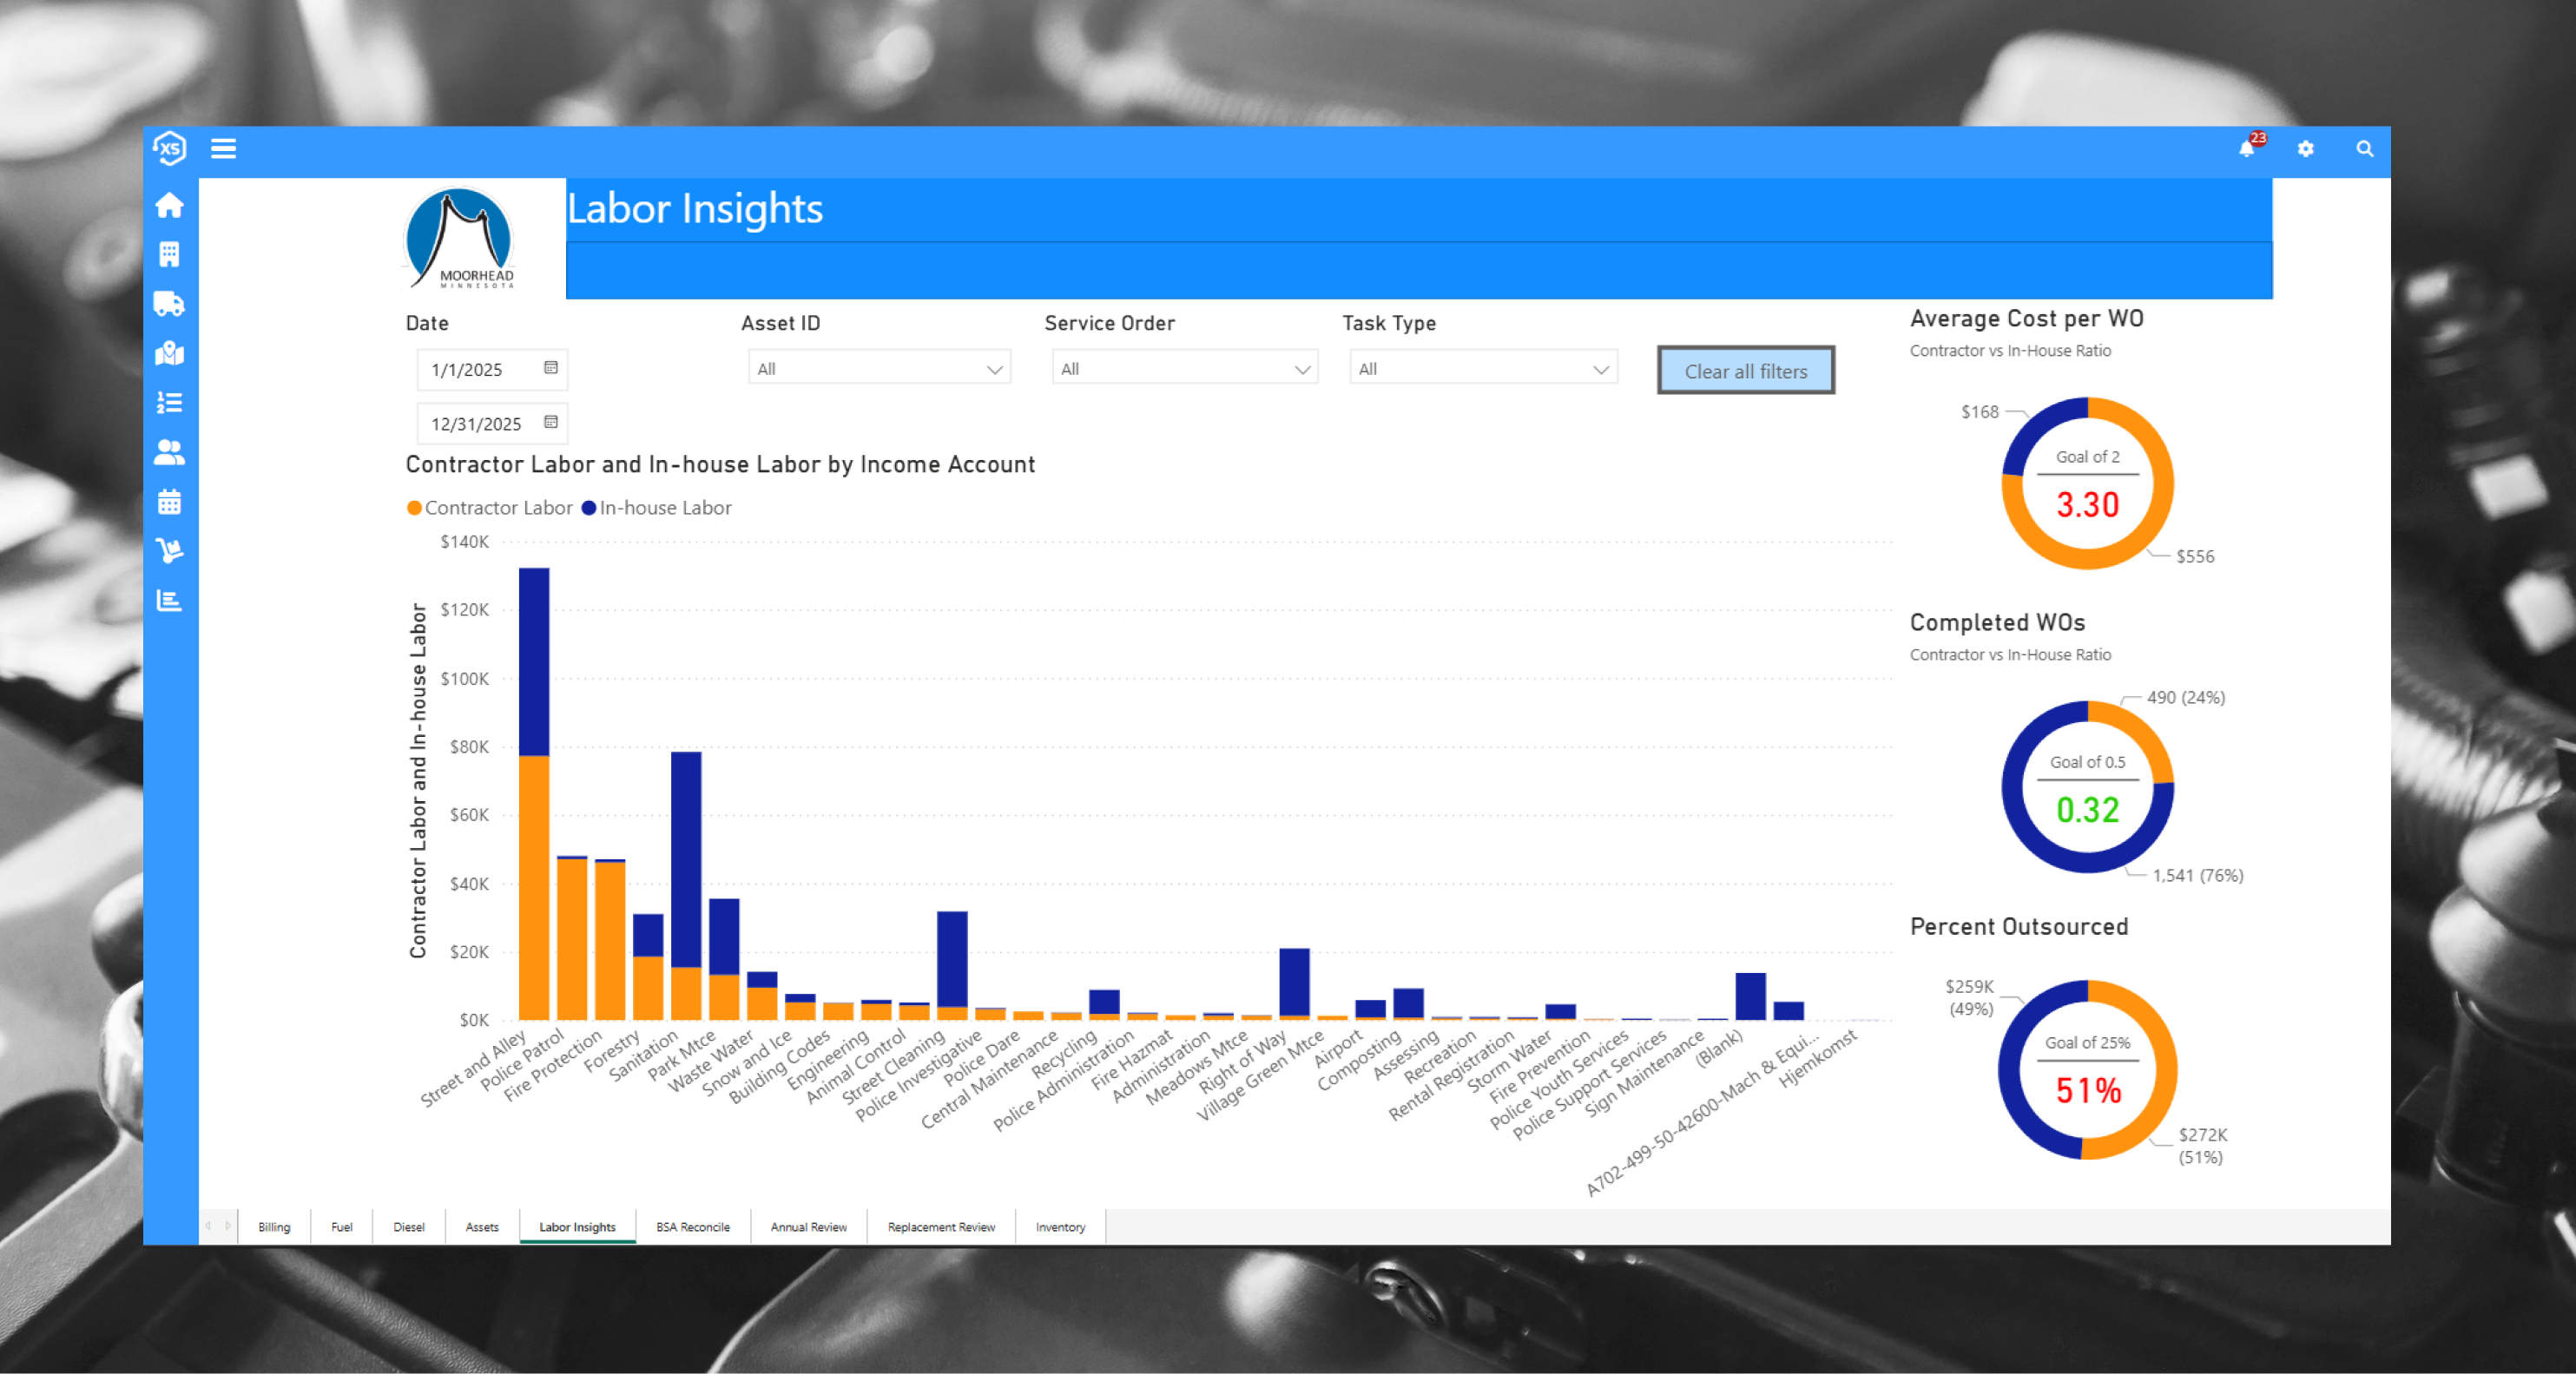This screenshot has width=2576, height=1374.
Task: Open the numbered task list icon
Action: point(169,403)
